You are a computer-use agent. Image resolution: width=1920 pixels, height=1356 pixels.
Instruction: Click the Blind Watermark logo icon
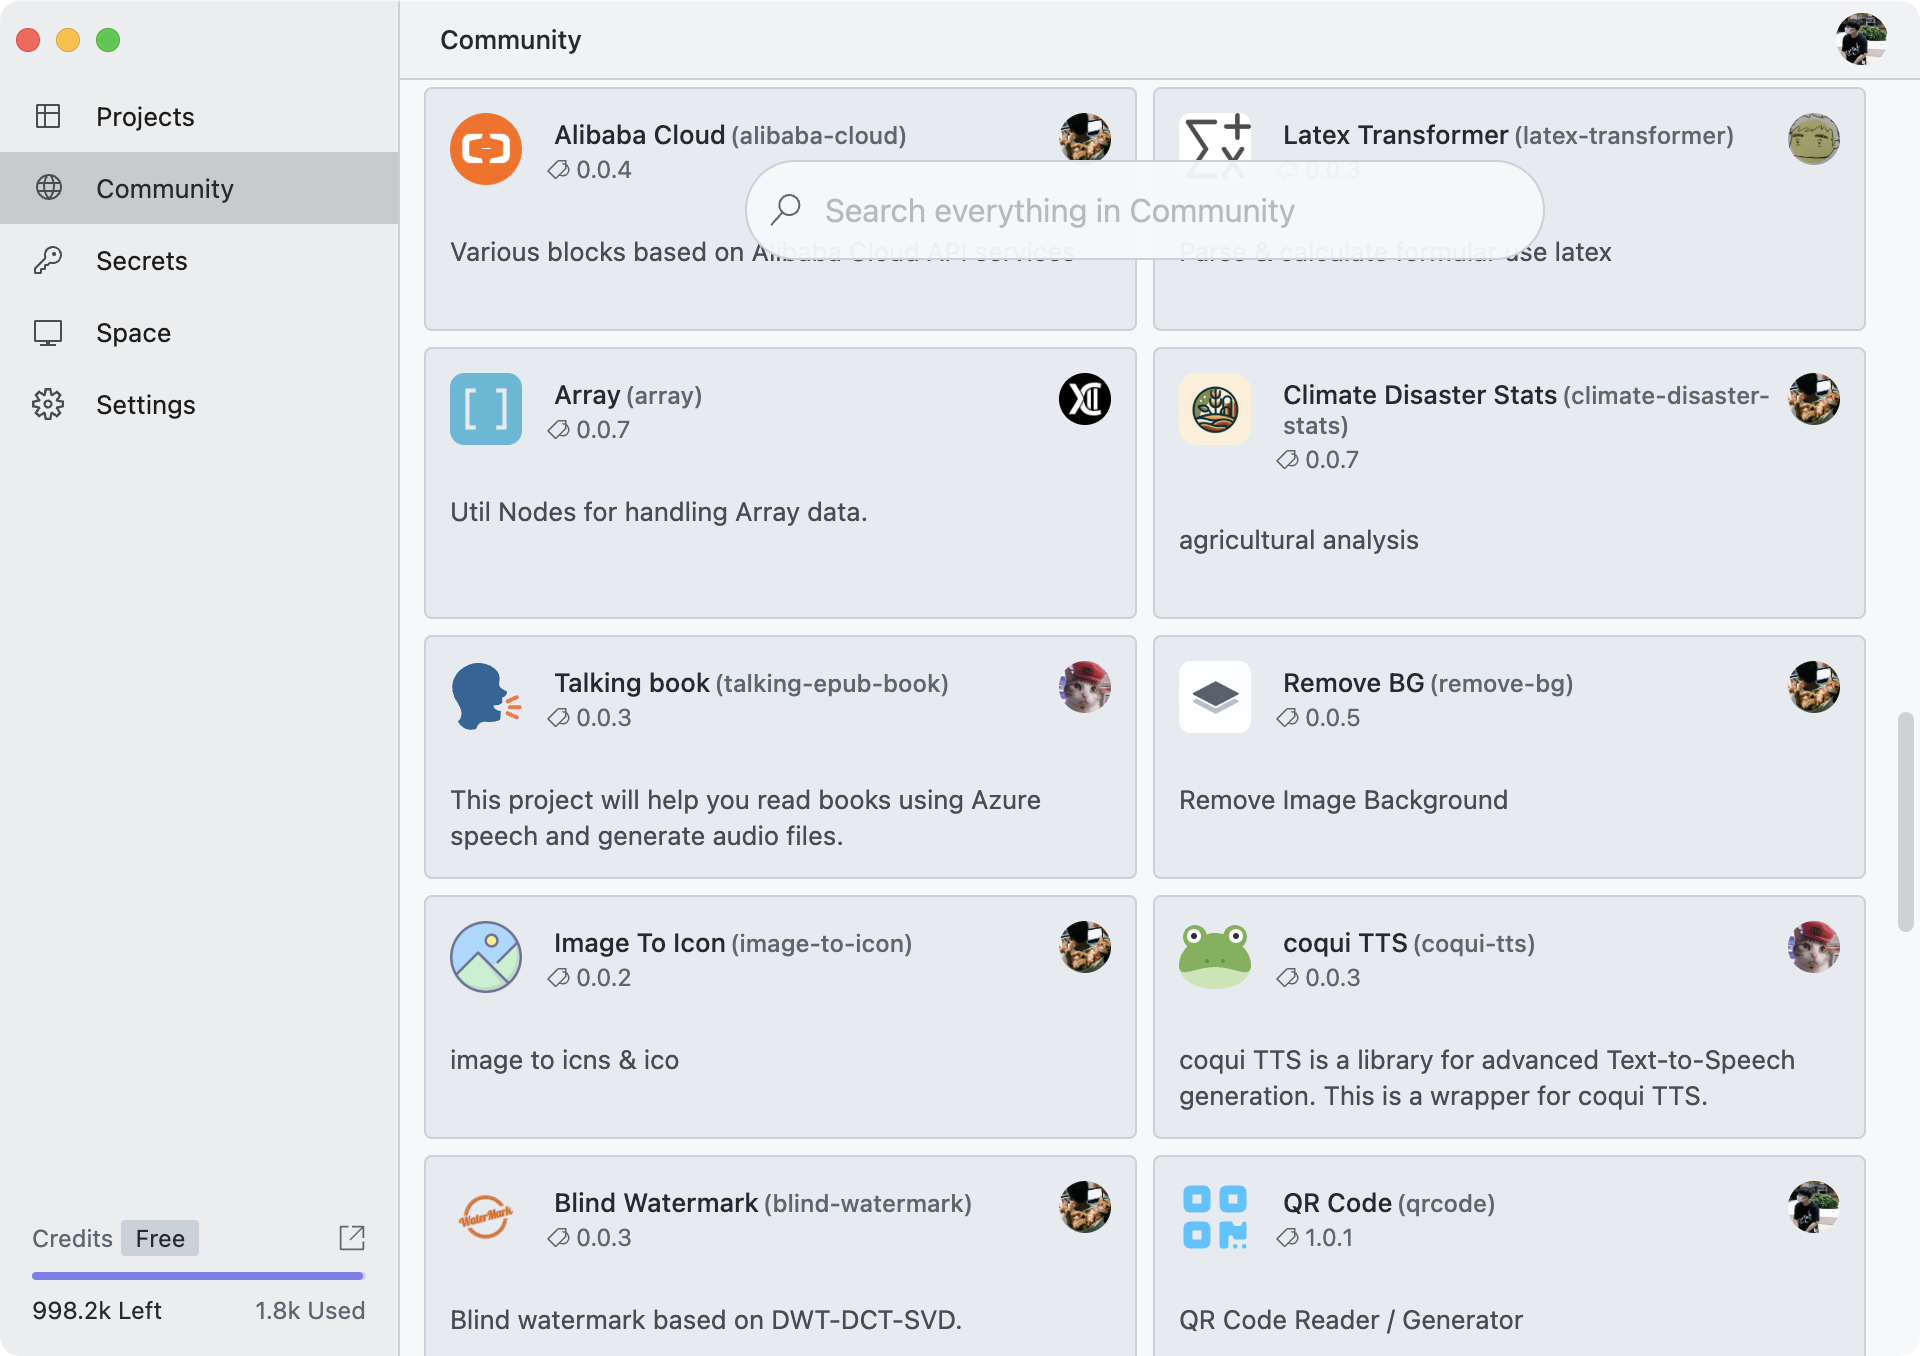click(485, 1217)
